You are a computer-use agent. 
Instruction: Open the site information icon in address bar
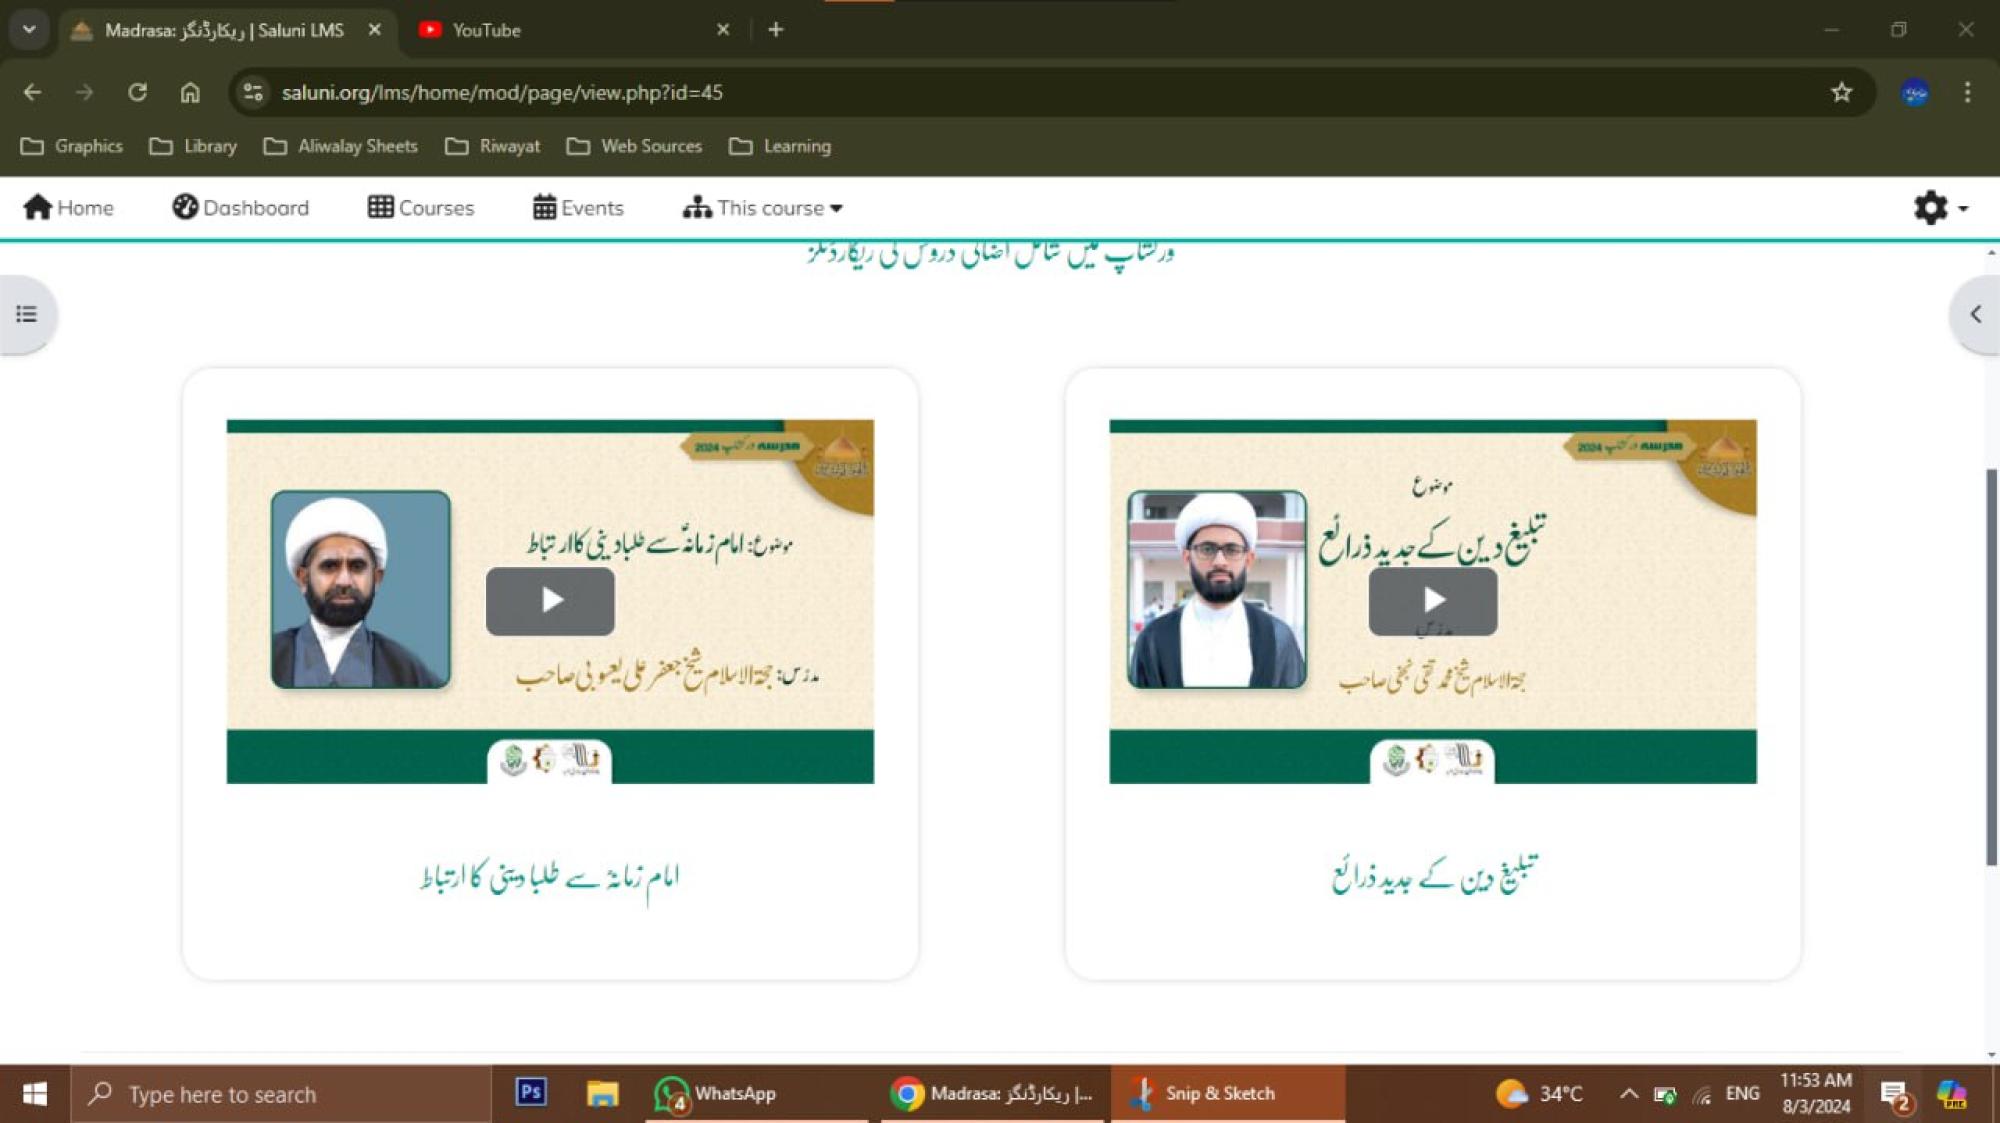click(x=253, y=92)
